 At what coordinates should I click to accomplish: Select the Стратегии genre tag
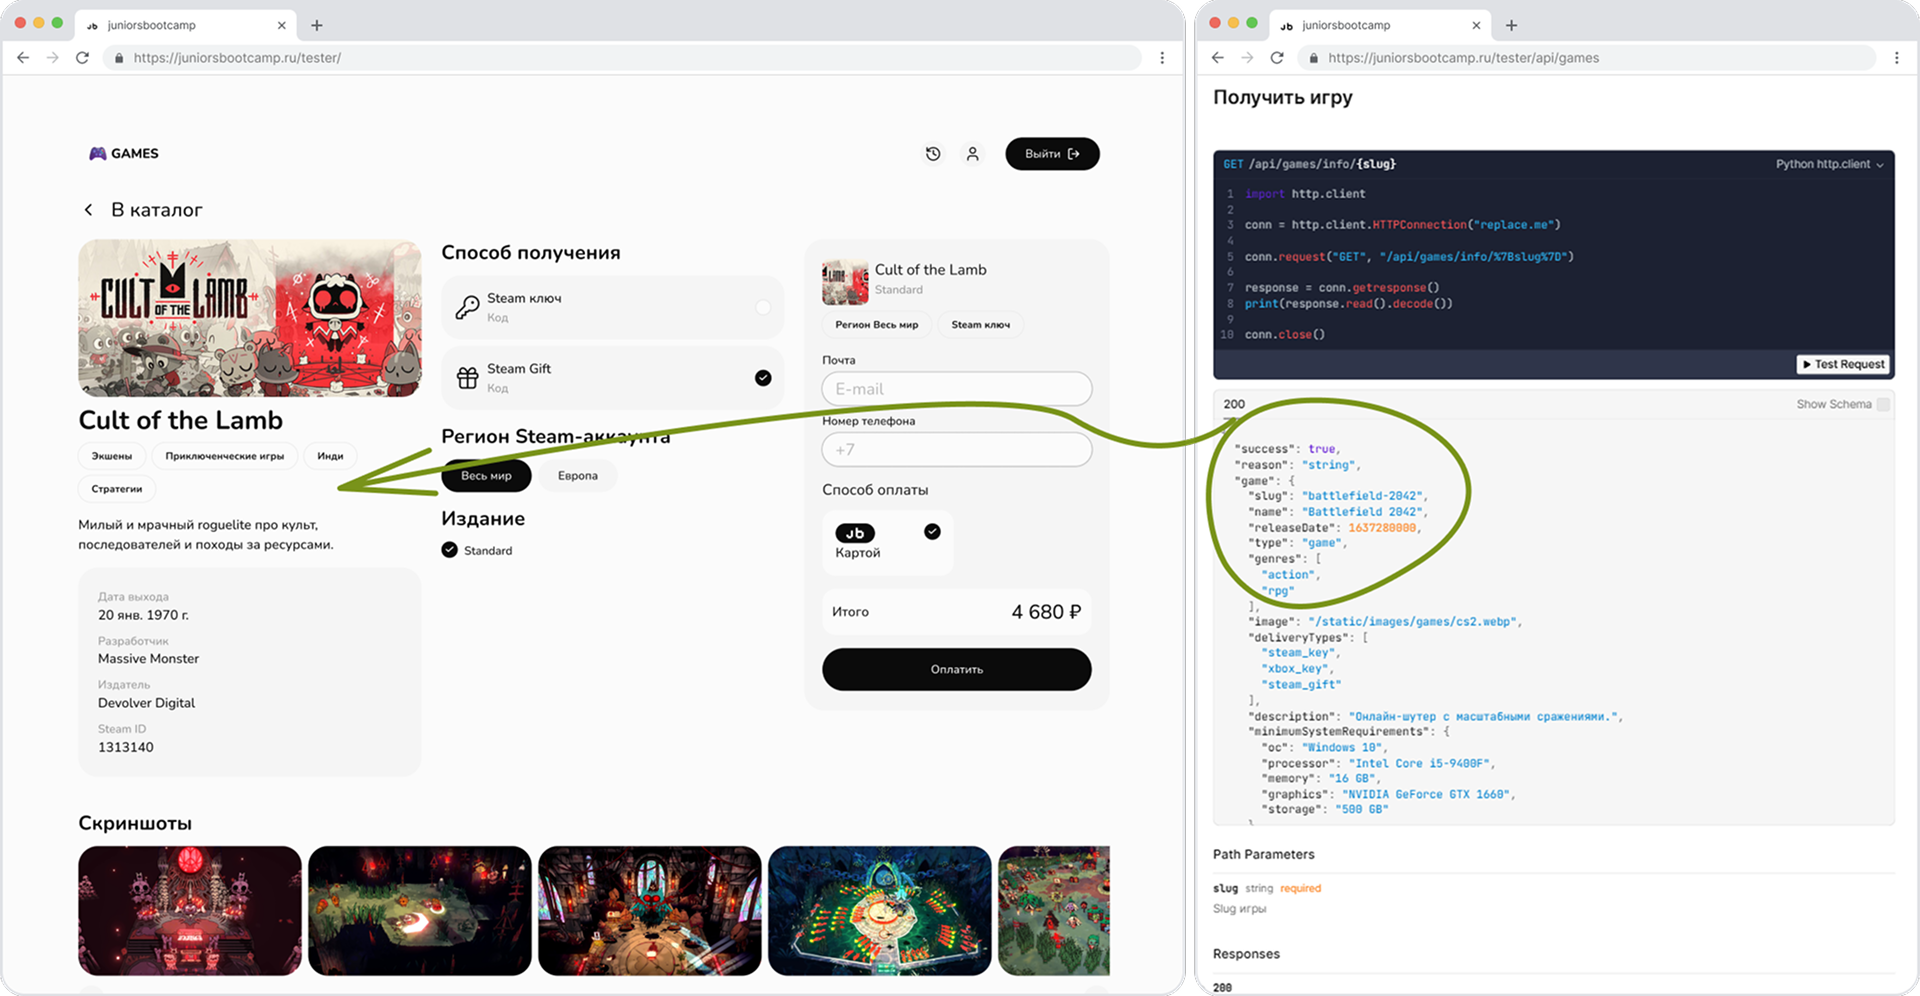(117, 489)
